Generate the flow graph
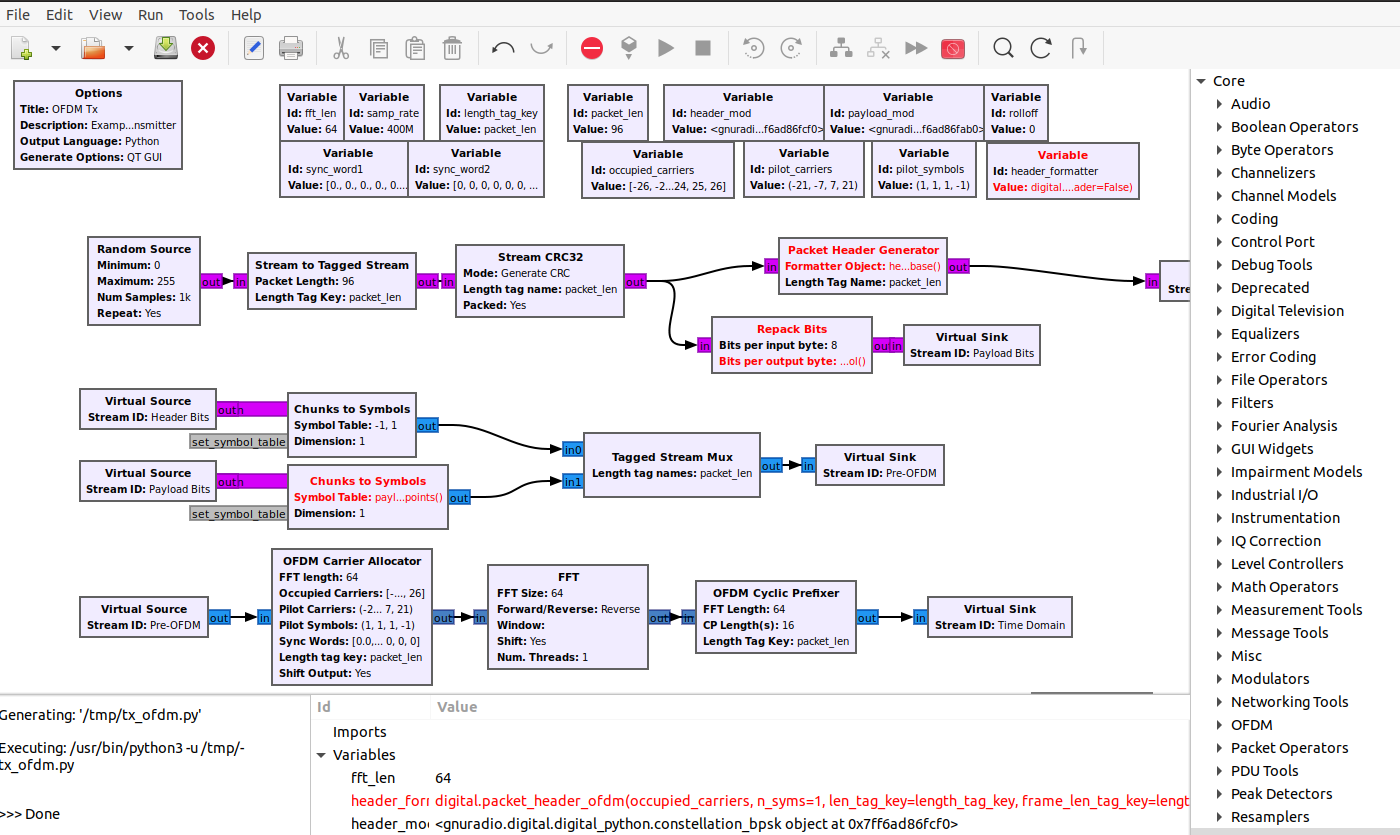Viewport: 1400px width, 835px height. [628, 47]
